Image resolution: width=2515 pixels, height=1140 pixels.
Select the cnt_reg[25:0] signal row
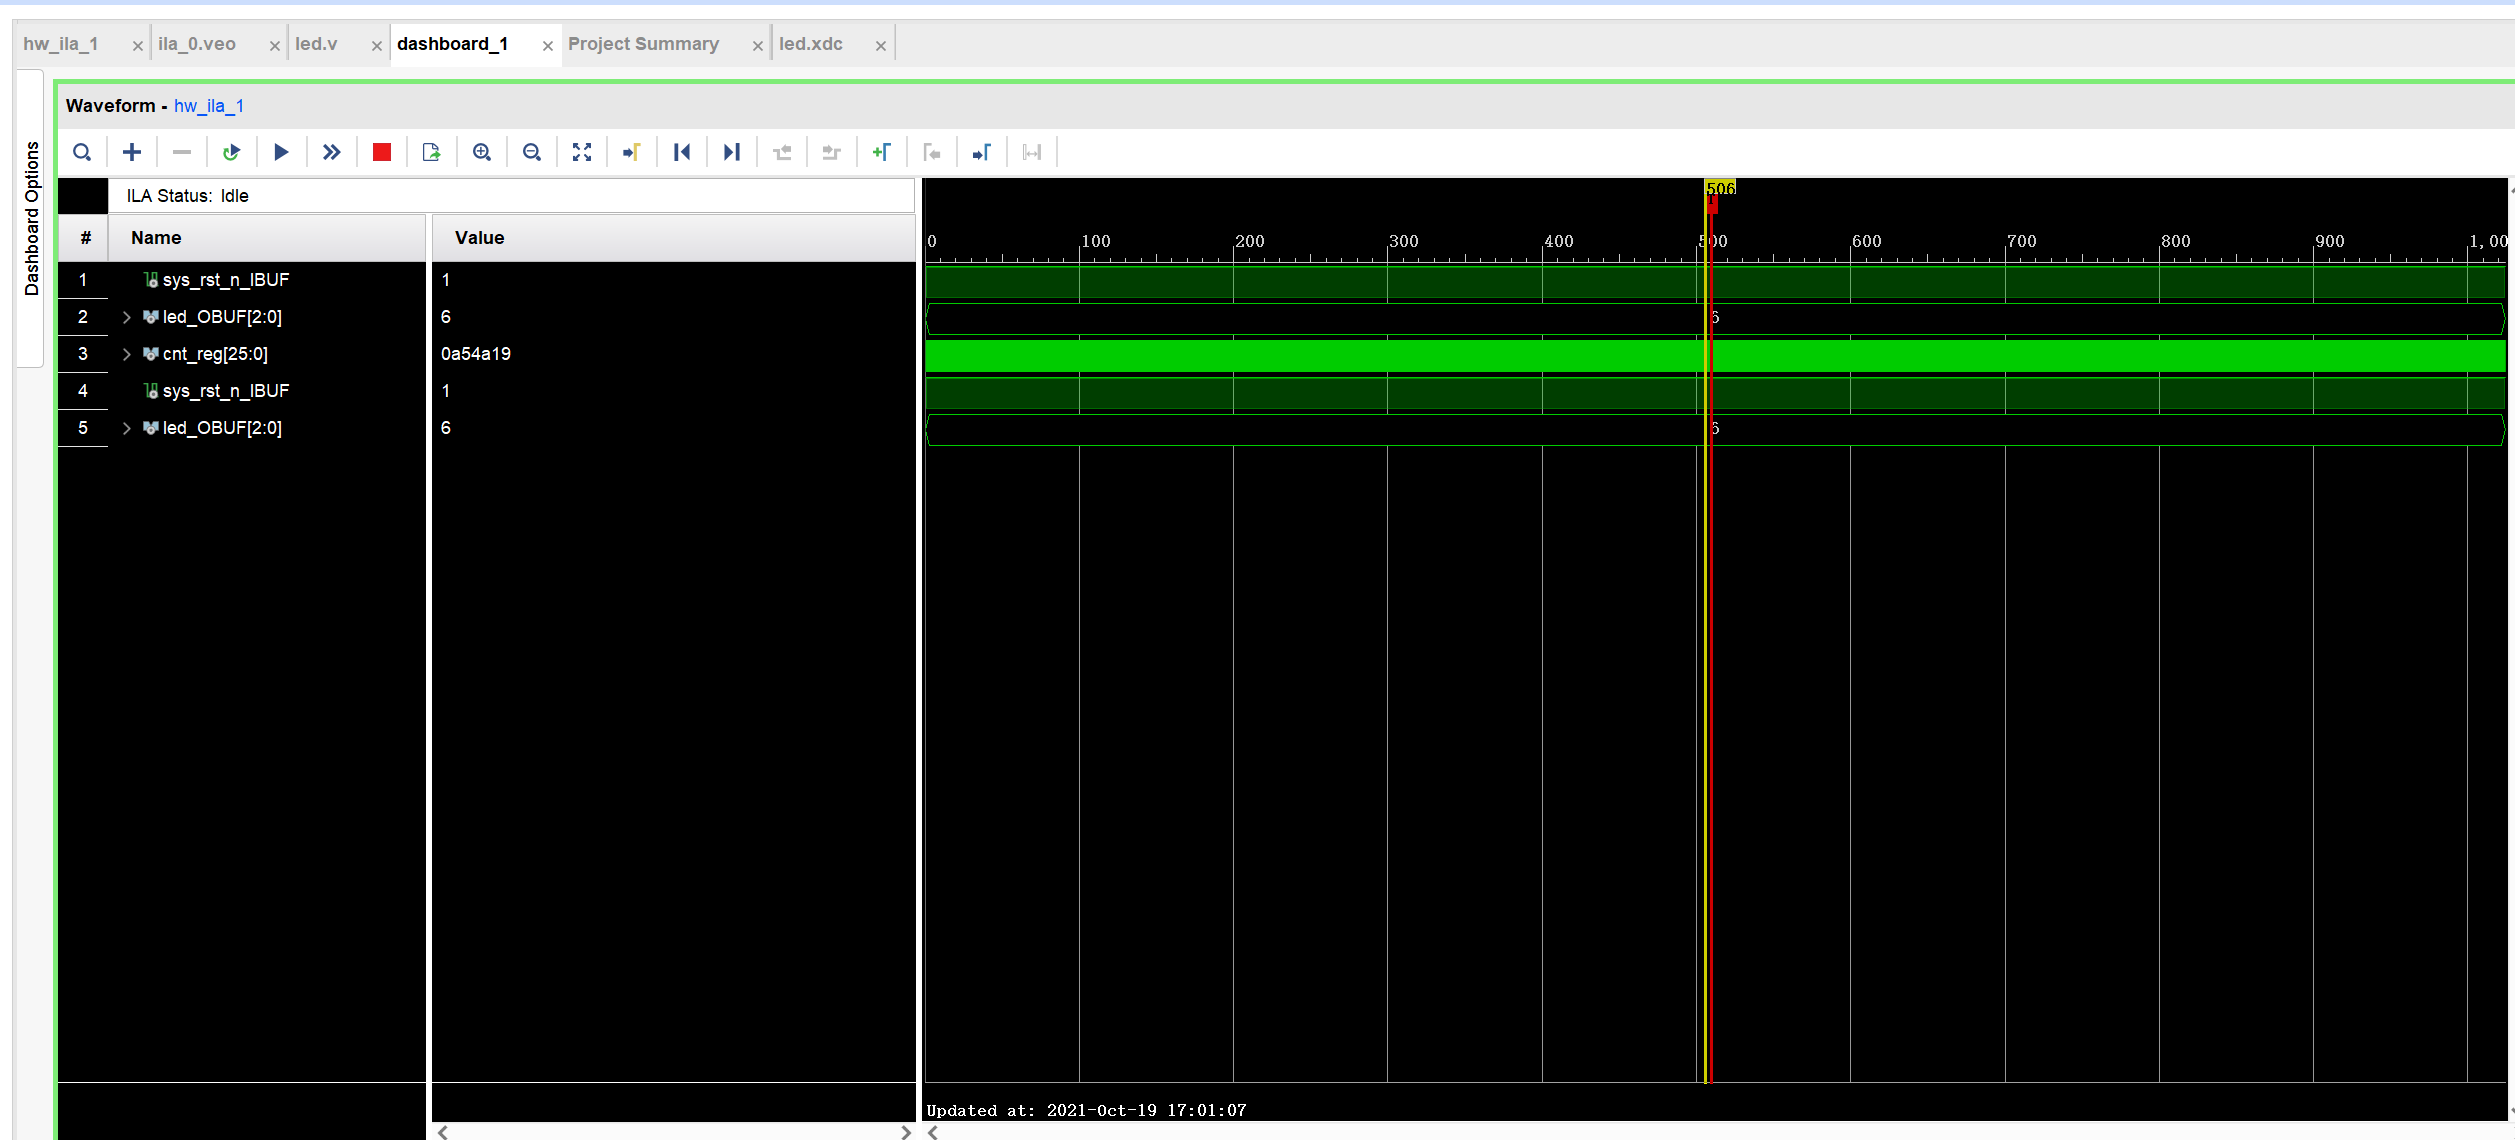pos(215,354)
